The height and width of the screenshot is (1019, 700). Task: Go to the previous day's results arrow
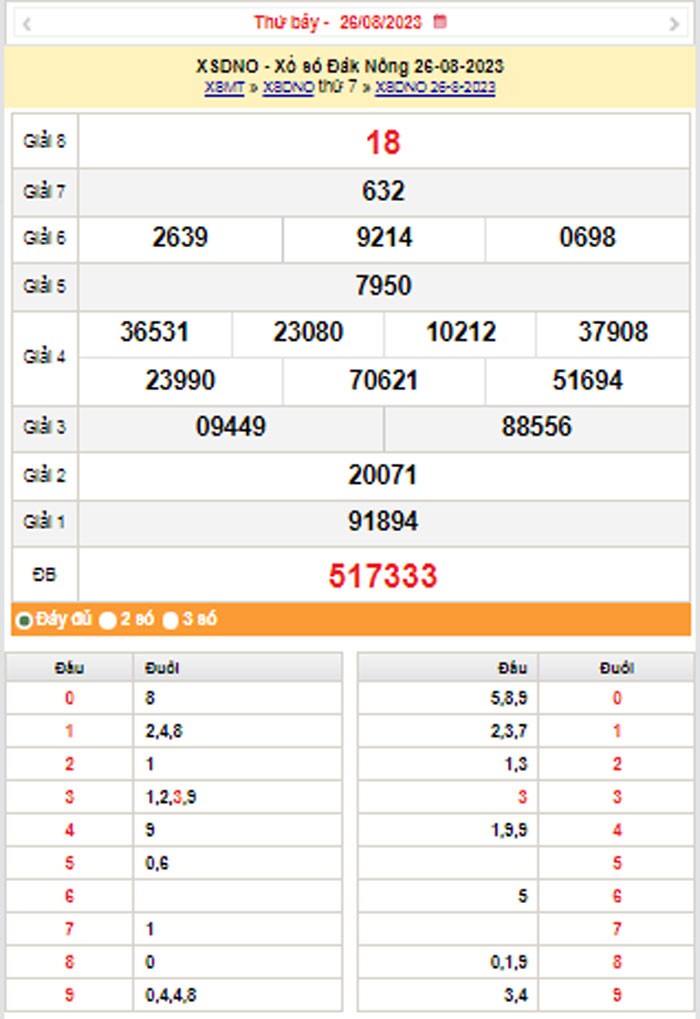[26, 22]
